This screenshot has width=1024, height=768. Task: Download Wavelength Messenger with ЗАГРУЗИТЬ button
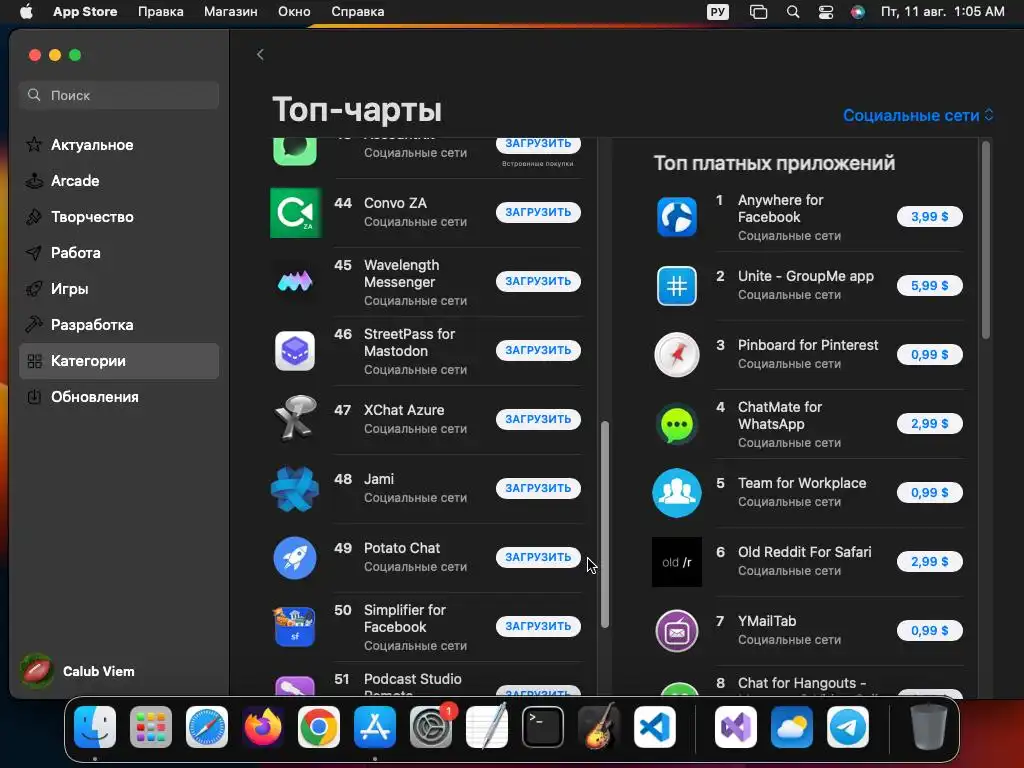point(538,281)
